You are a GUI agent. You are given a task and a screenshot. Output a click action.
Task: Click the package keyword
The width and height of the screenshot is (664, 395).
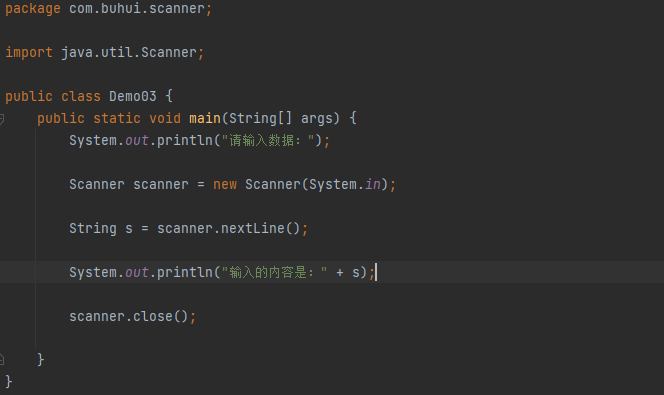tap(33, 8)
